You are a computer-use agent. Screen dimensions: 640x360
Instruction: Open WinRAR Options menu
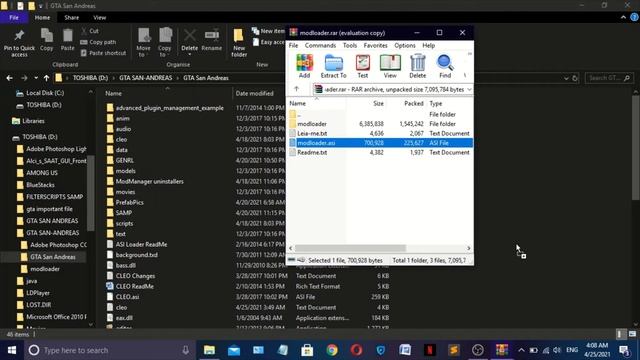point(404,45)
